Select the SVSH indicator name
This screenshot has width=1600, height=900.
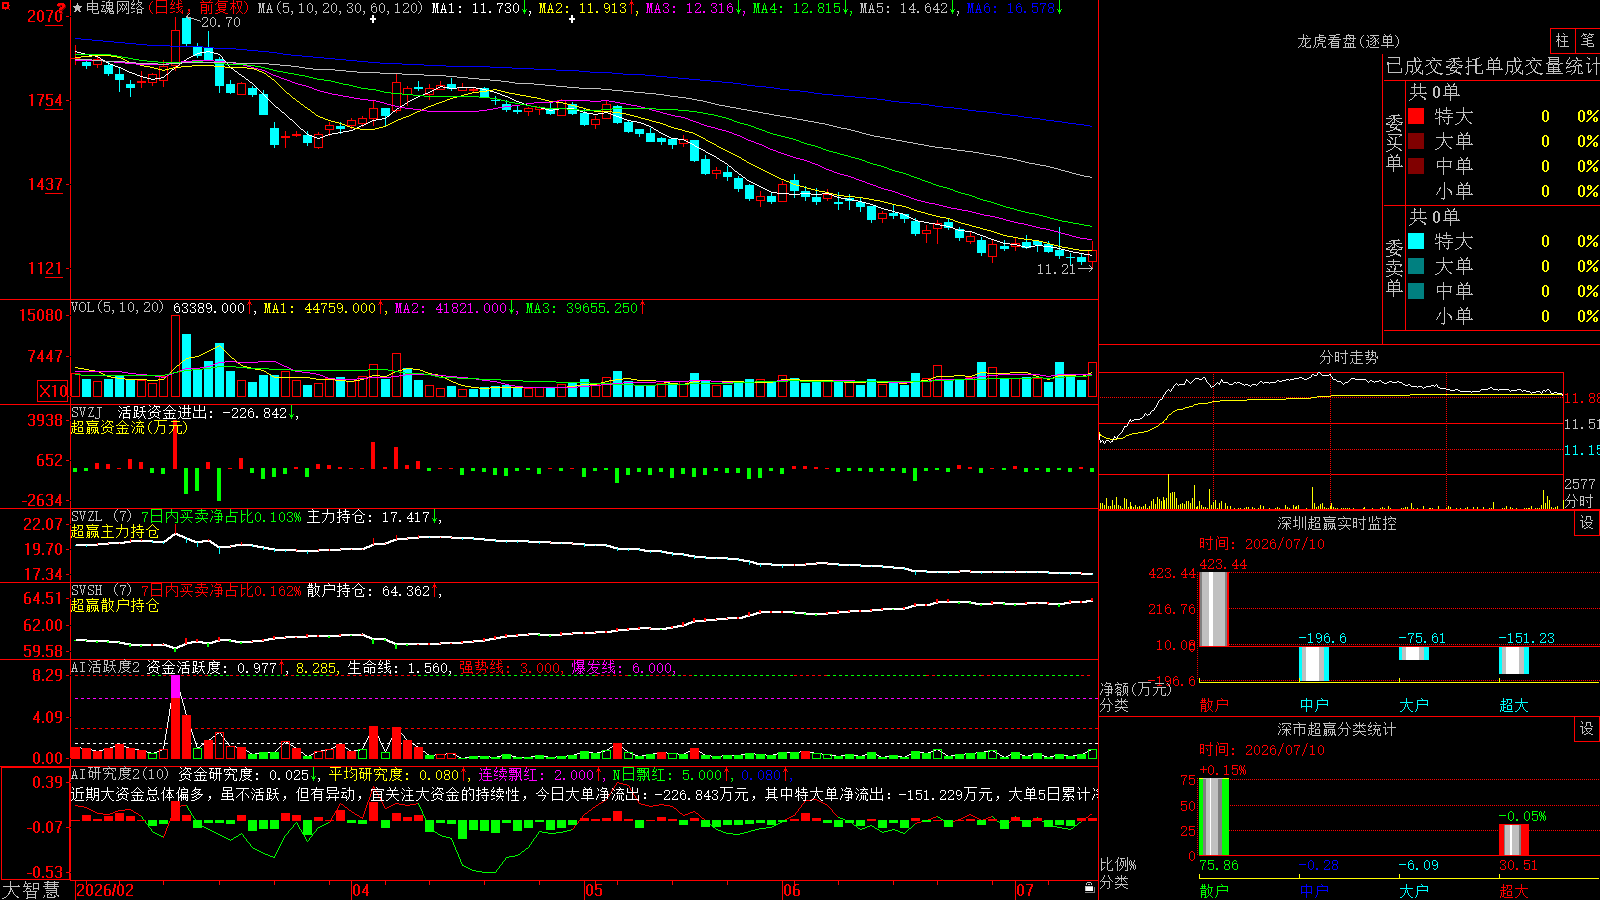[x=87, y=590]
